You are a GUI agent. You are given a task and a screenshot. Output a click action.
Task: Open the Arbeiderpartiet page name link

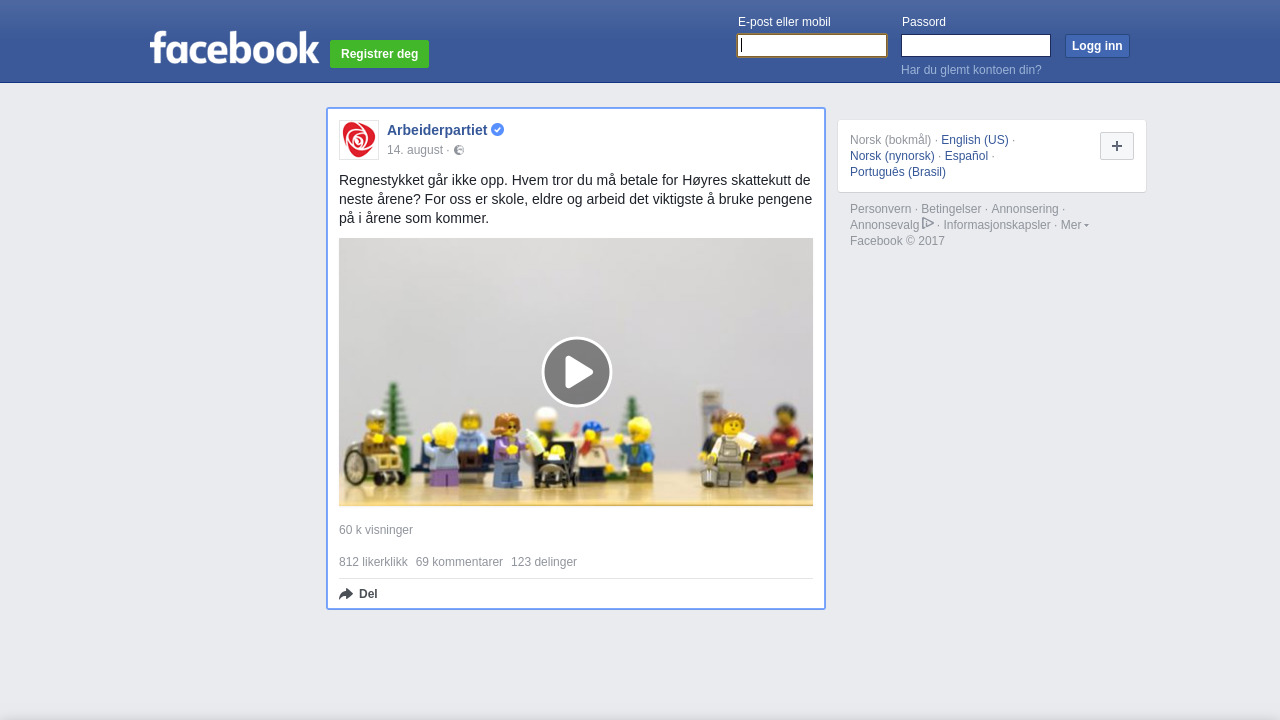pyautogui.click(x=437, y=130)
